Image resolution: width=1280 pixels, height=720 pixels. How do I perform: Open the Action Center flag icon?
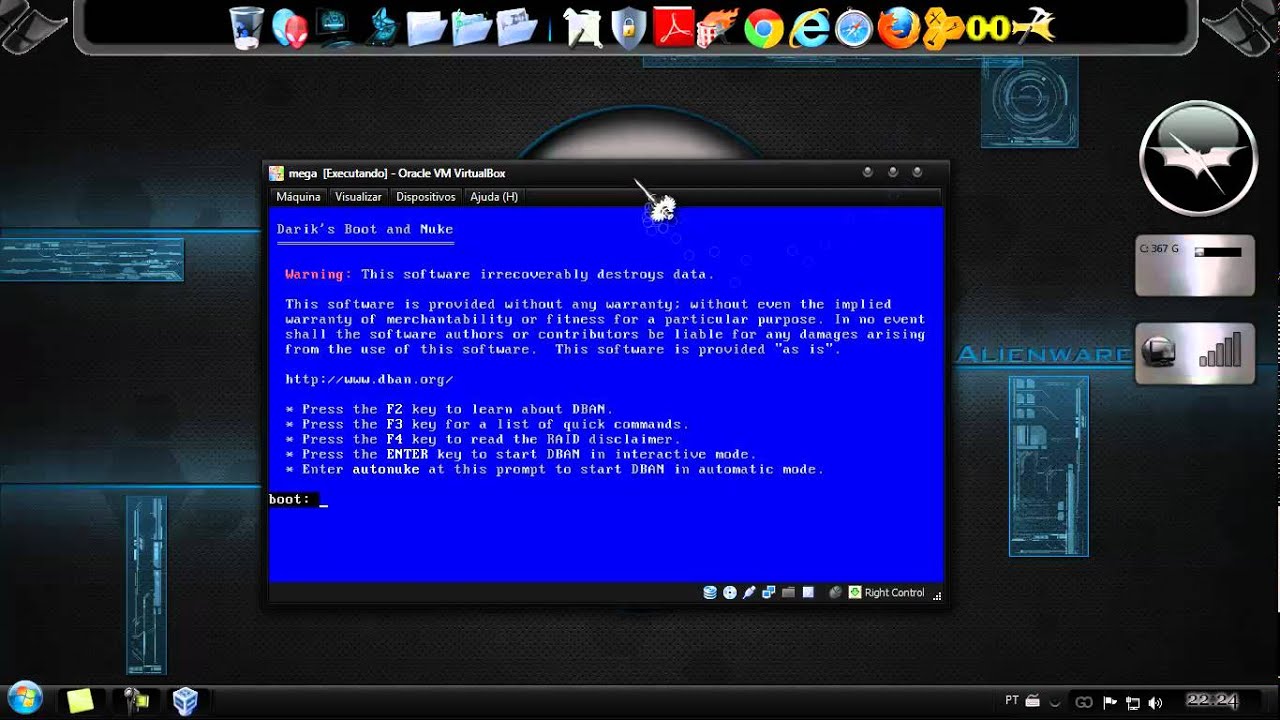[1110, 703]
